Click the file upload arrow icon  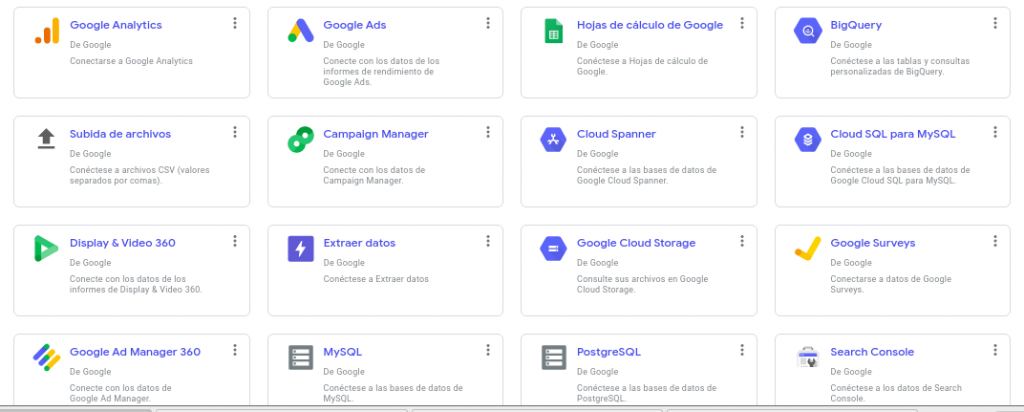coord(46,139)
